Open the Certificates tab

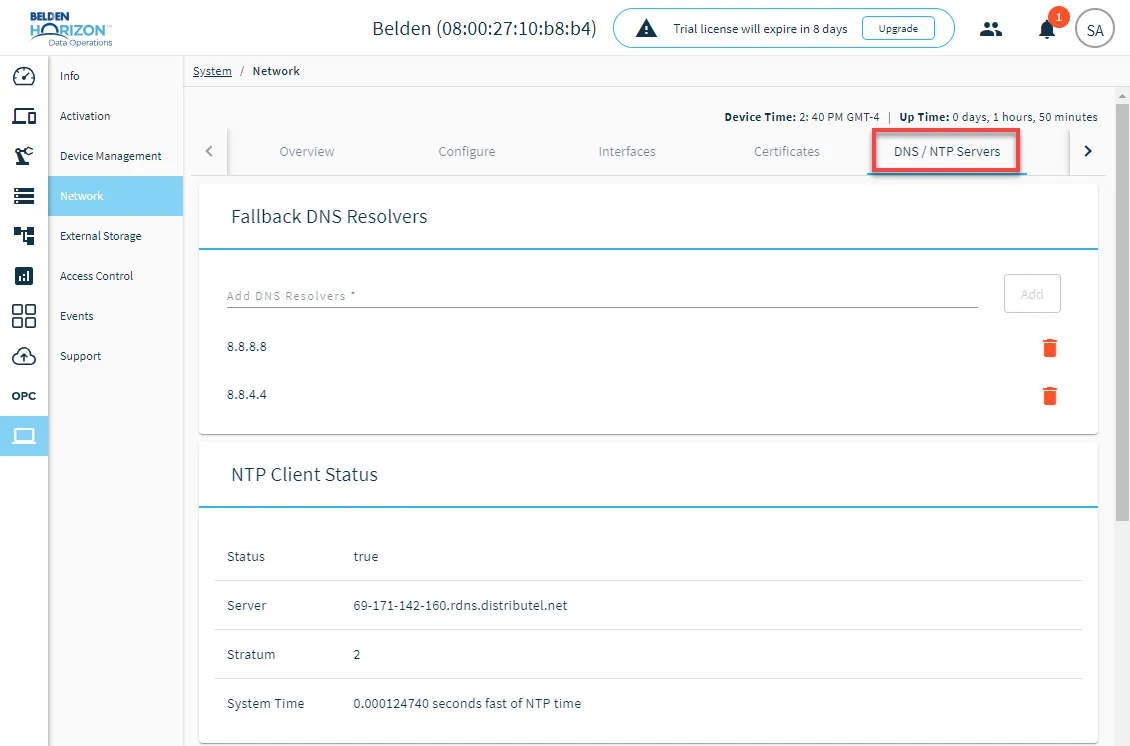click(787, 151)
